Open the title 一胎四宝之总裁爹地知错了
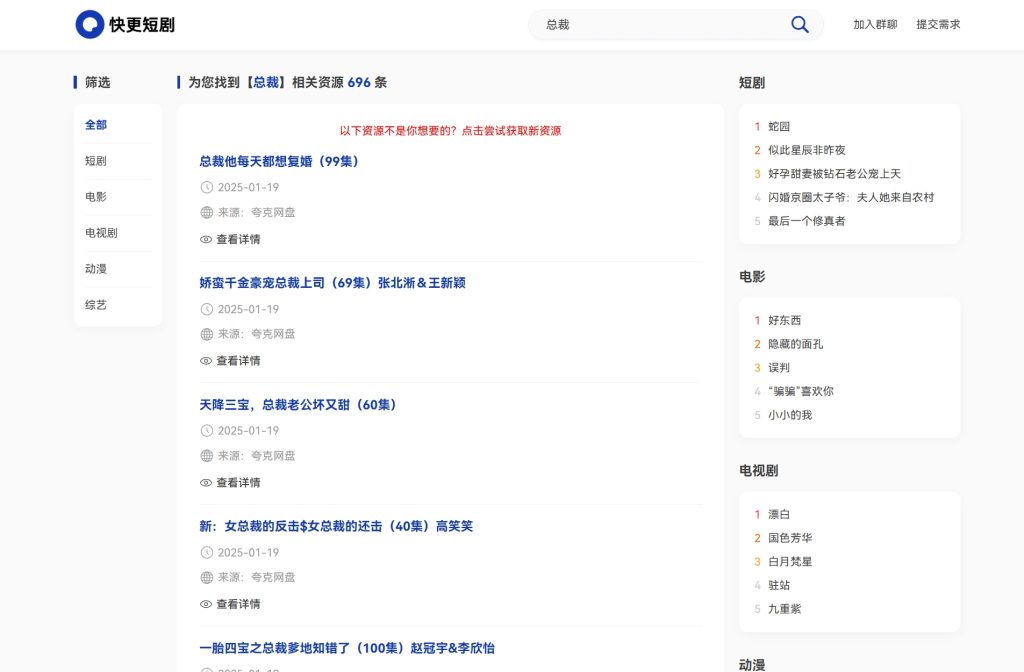Image resolution: width=1024 pixels, height=672 pixels. pos(347,648)
